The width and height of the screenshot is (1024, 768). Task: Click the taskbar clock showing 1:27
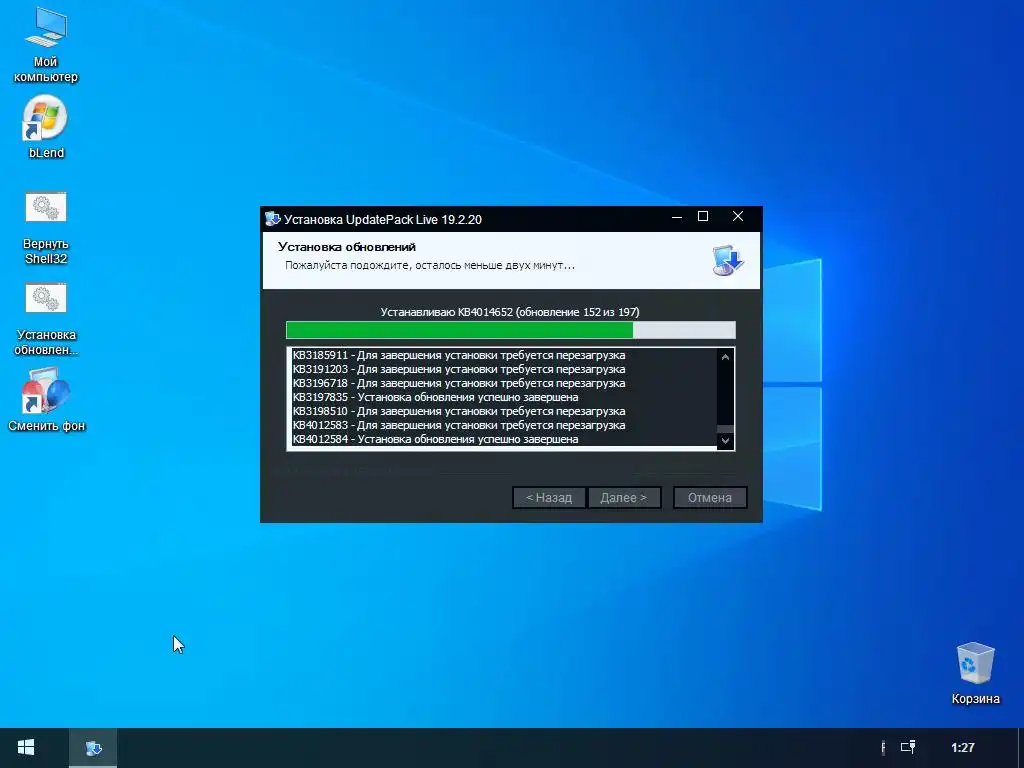click(x=963, y=748)
